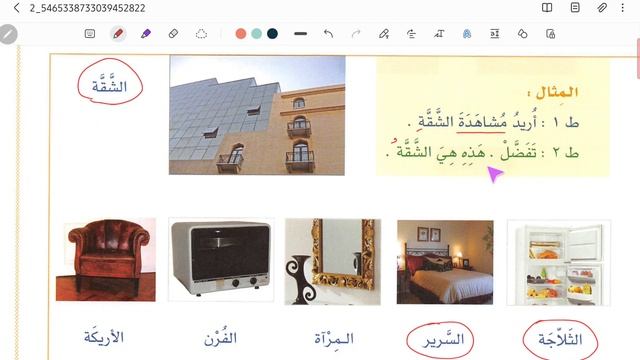
Task: Switch to keyboard text input mode
Action: [x=90, y=34]
